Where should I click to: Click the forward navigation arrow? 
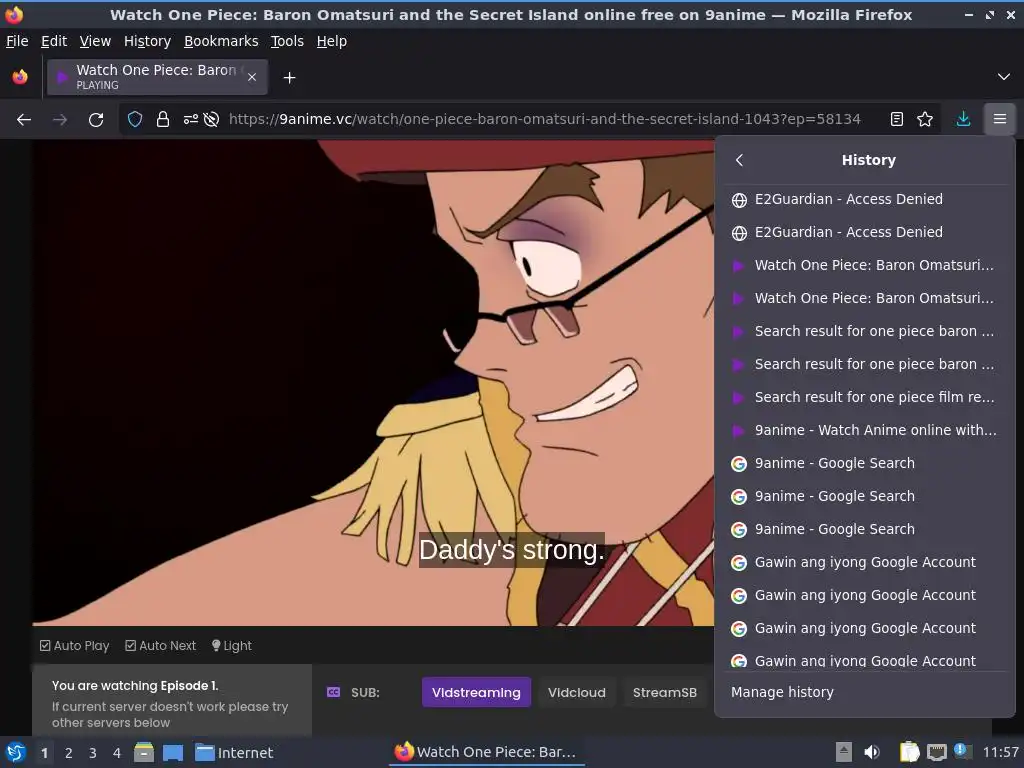pyautogui.click(x=59, y=120)
